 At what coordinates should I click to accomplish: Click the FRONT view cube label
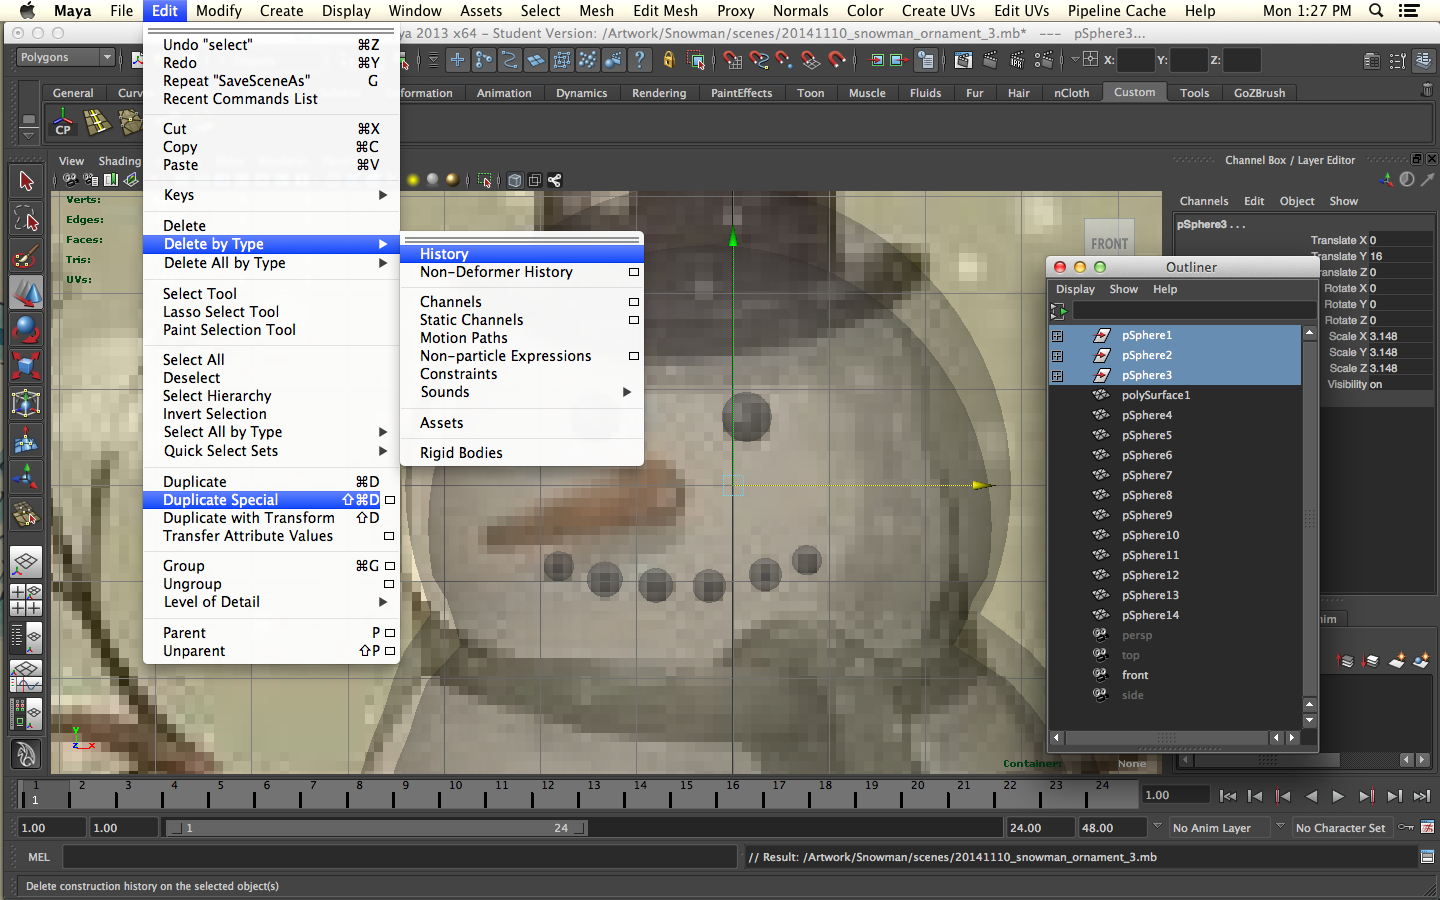(1110, 242)
